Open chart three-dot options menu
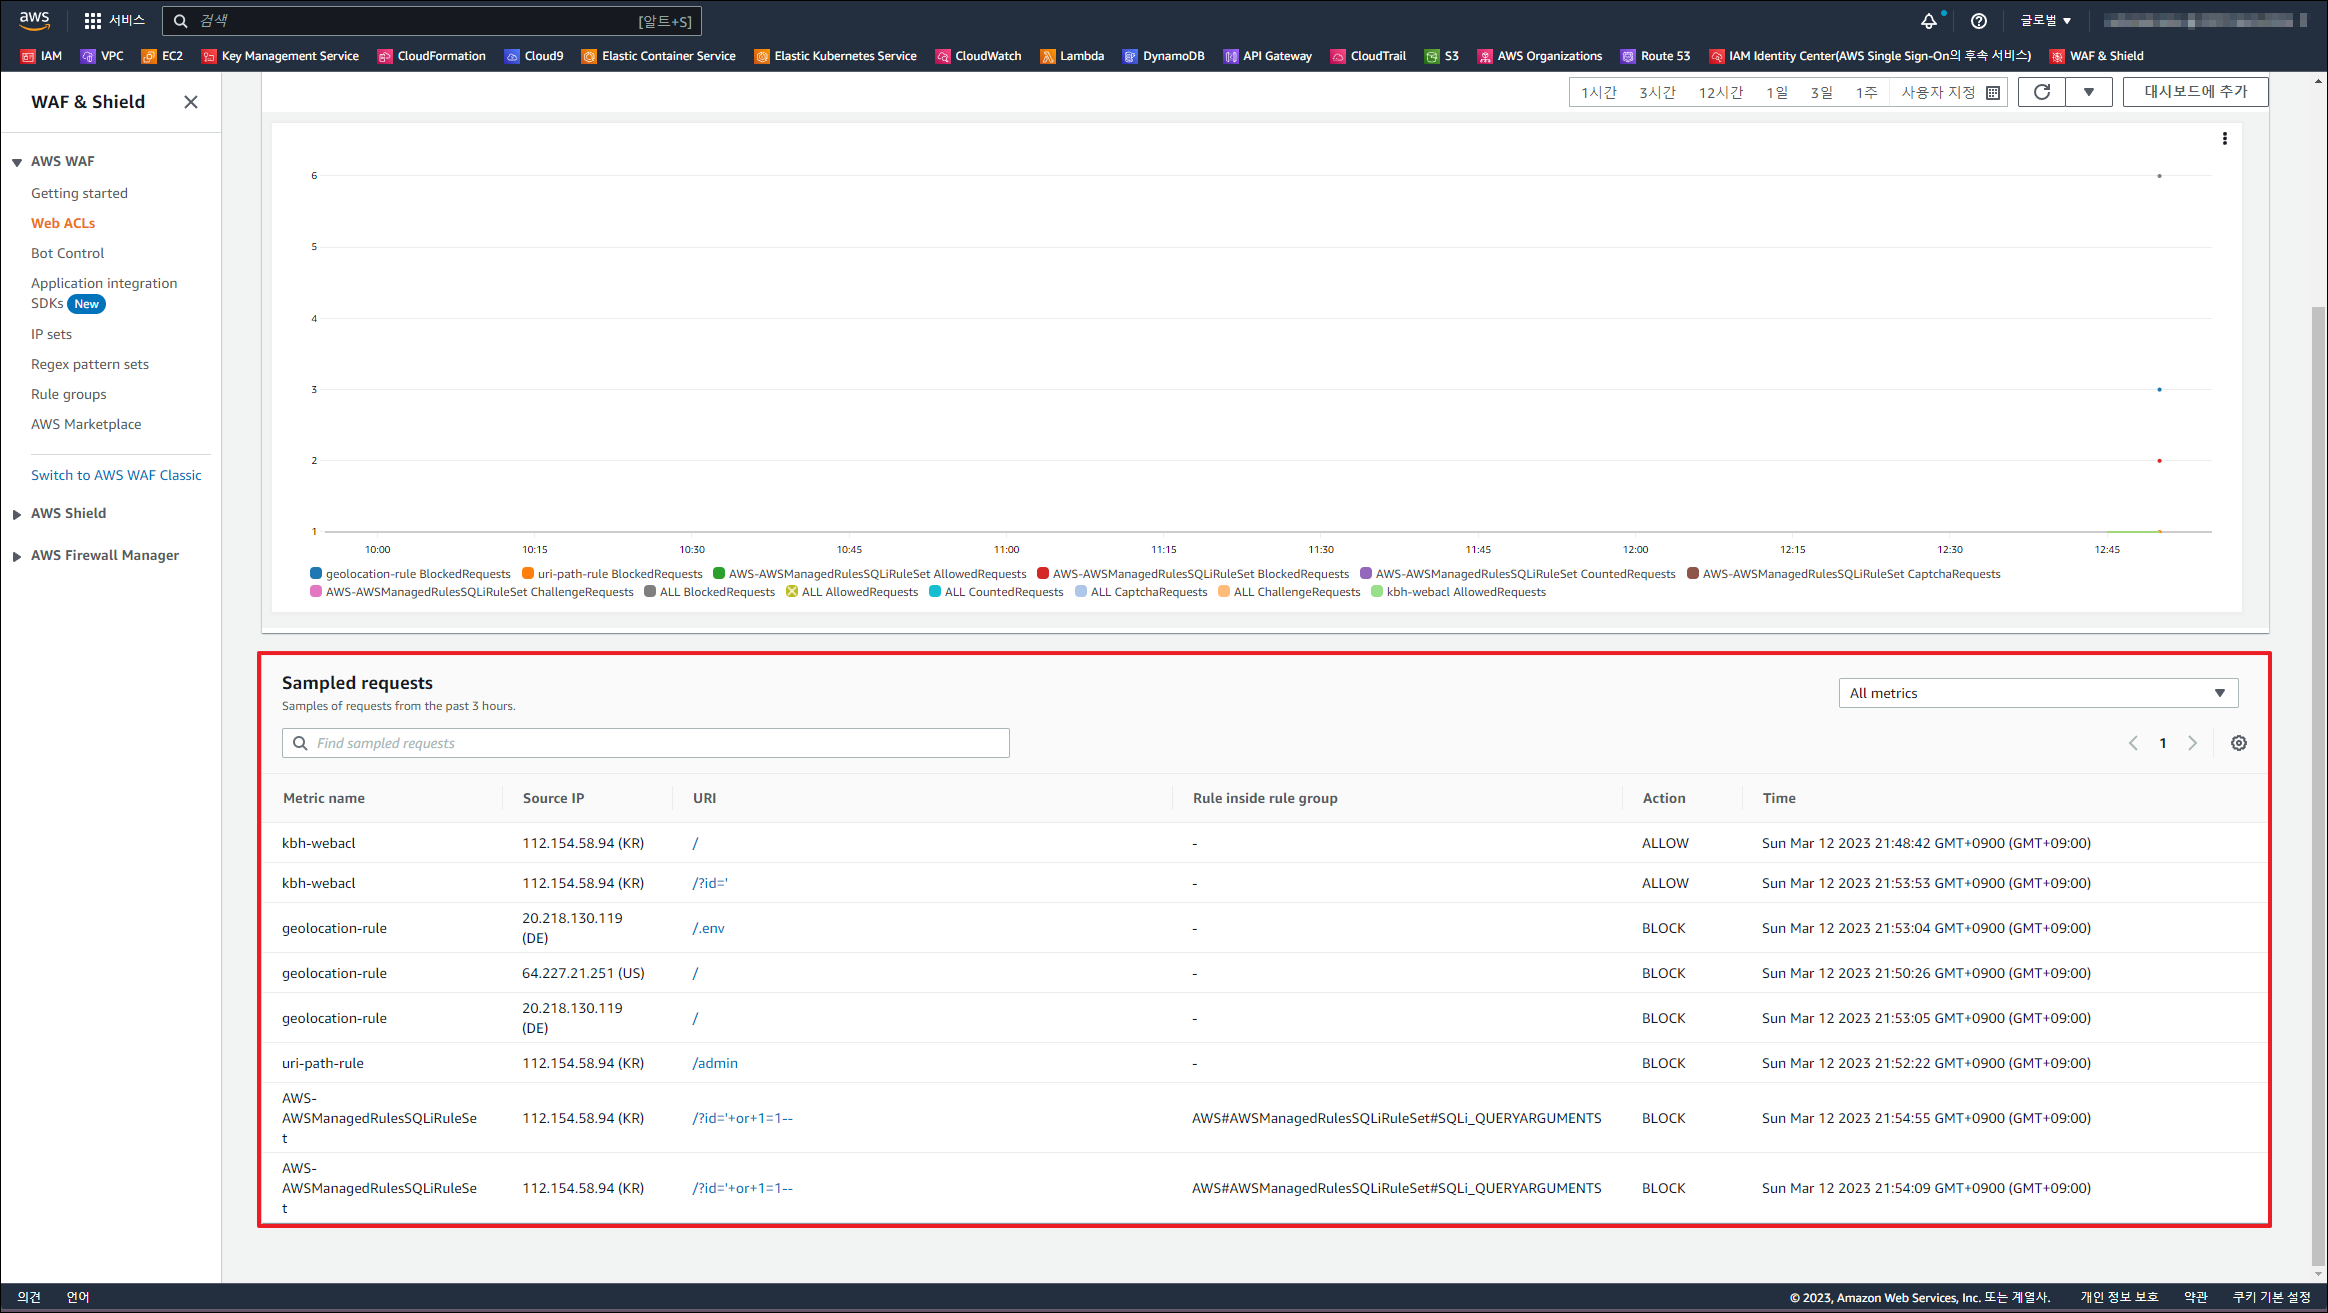 coord(2224,139)
